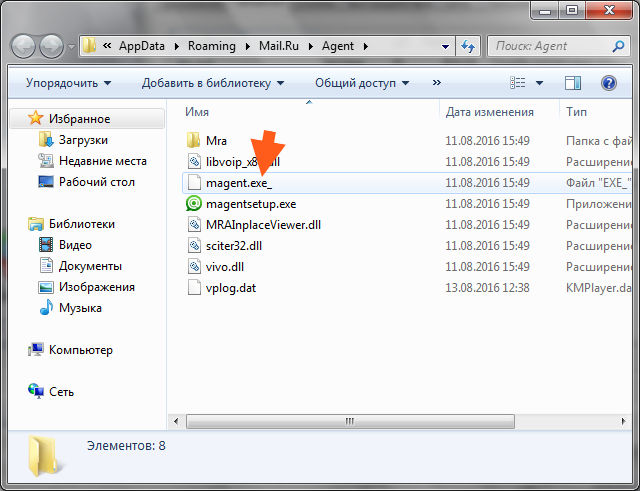Click the date "13.08.2016 12:38"

click(x=487, y=288)
